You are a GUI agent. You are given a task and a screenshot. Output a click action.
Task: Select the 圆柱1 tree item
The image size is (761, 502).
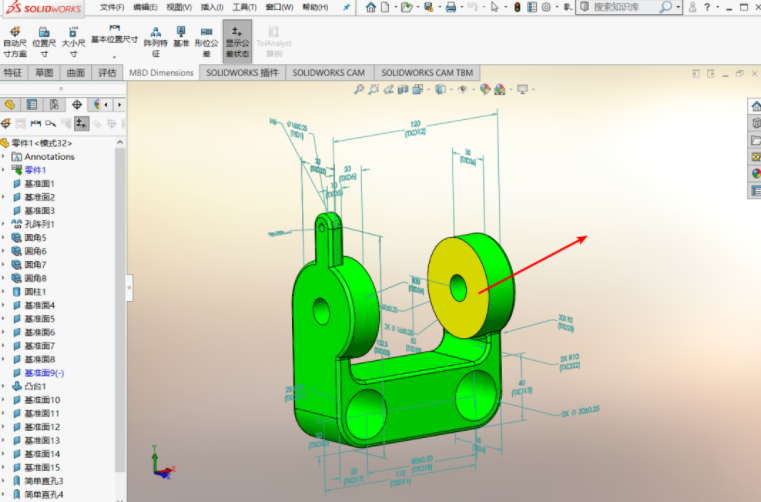click(x=35, y=292)
